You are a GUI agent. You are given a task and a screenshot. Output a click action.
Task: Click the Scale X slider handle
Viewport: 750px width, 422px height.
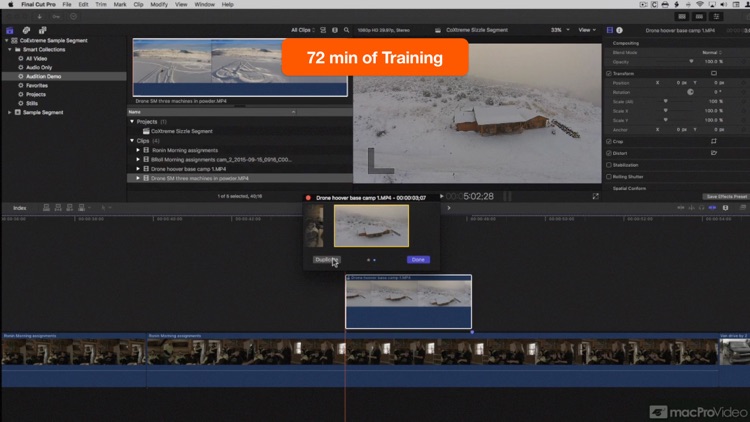click(665, 111)
